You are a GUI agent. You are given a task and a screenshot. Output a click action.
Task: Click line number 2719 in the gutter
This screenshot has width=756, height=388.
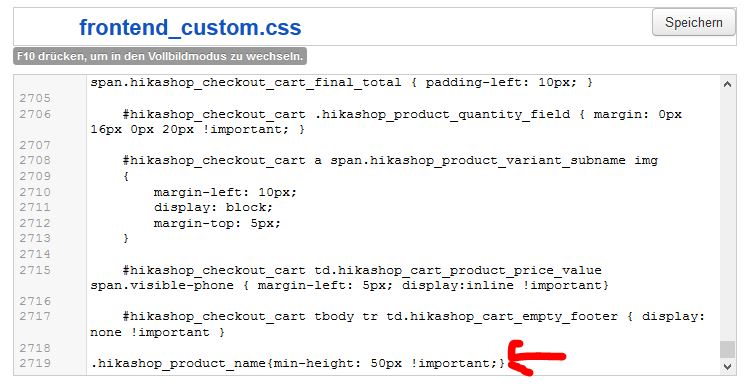click(35, 363)
